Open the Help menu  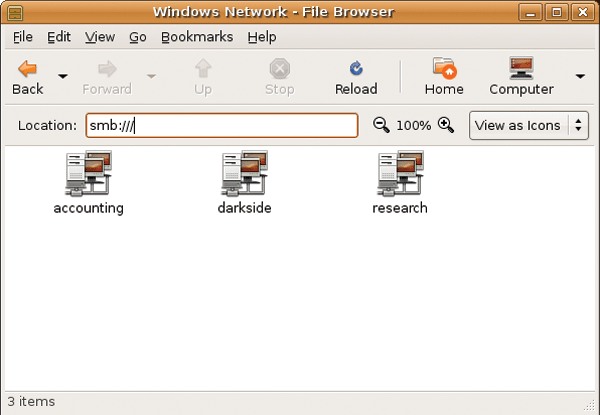[x=262, y=37]
